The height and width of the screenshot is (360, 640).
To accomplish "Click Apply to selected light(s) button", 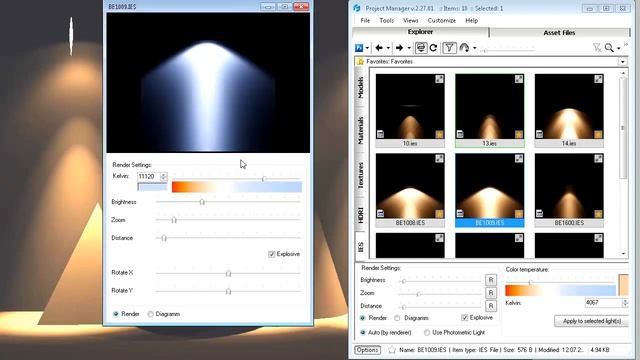I will [x=591, y=321].
